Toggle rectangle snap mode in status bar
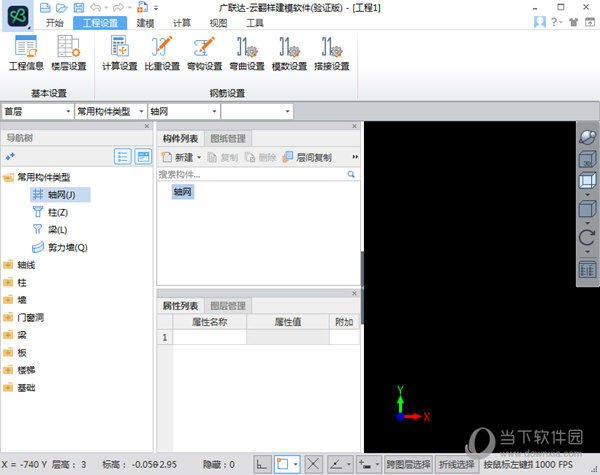Viewport: 600px width, 475px height. click(283, 465)
